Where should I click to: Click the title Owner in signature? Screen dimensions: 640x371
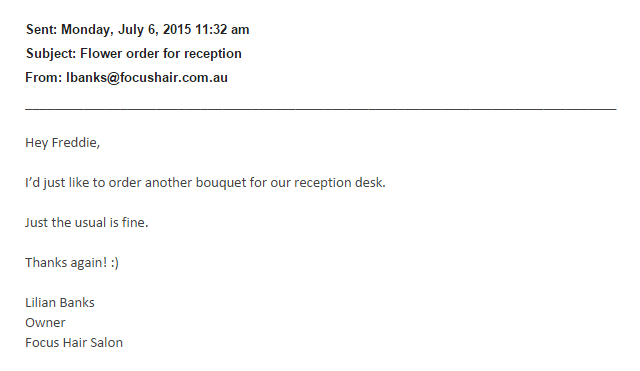(45, 323)
